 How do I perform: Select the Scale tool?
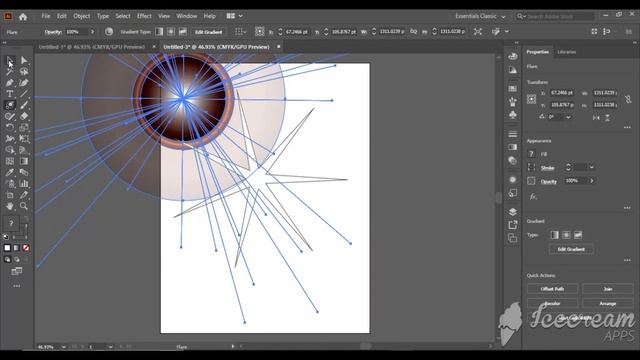[x=24, y=128]
